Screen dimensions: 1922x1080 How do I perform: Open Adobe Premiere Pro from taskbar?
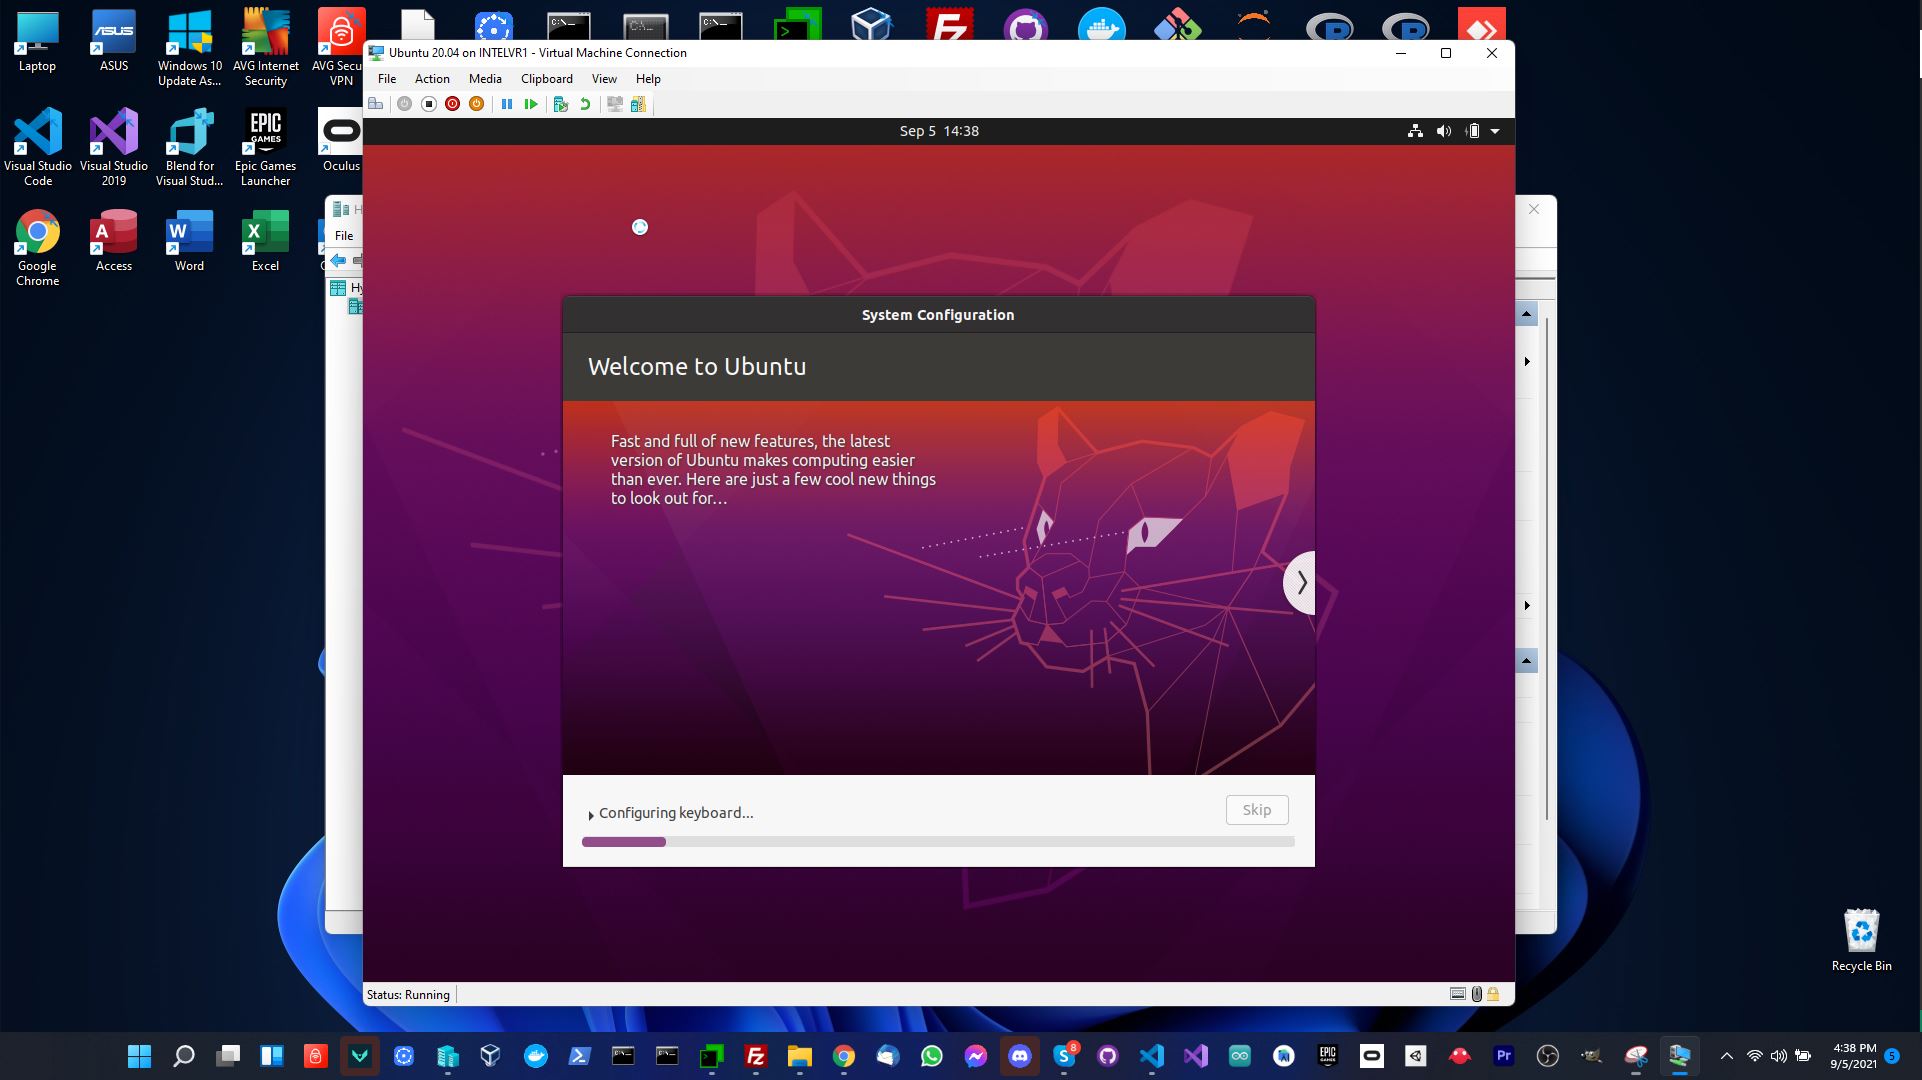tap(1504, 1056)
